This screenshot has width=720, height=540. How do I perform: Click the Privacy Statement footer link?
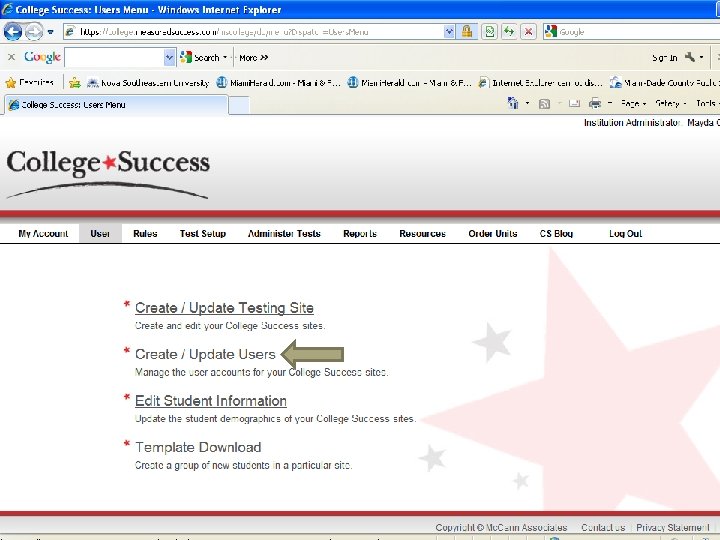click(673, 527)
